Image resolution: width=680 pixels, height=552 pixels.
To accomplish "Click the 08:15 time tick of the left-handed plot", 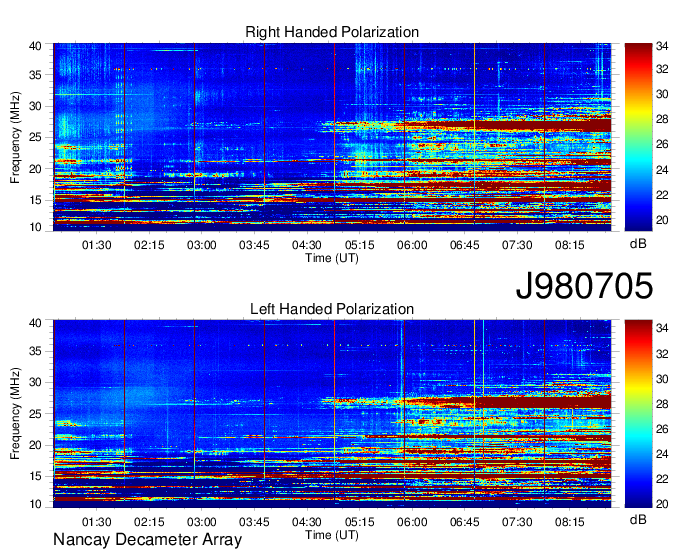I will (x=570, y=522).
